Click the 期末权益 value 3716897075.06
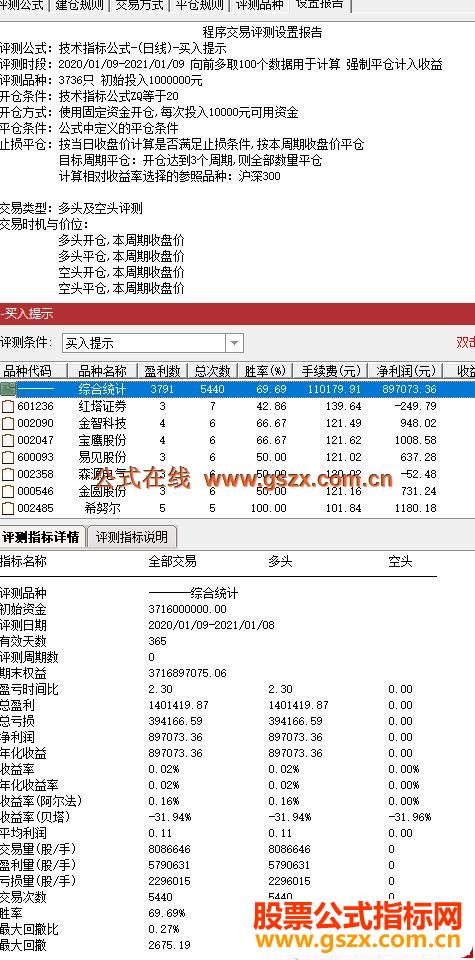This screenshot has width=475, height=960. (187, 673)
